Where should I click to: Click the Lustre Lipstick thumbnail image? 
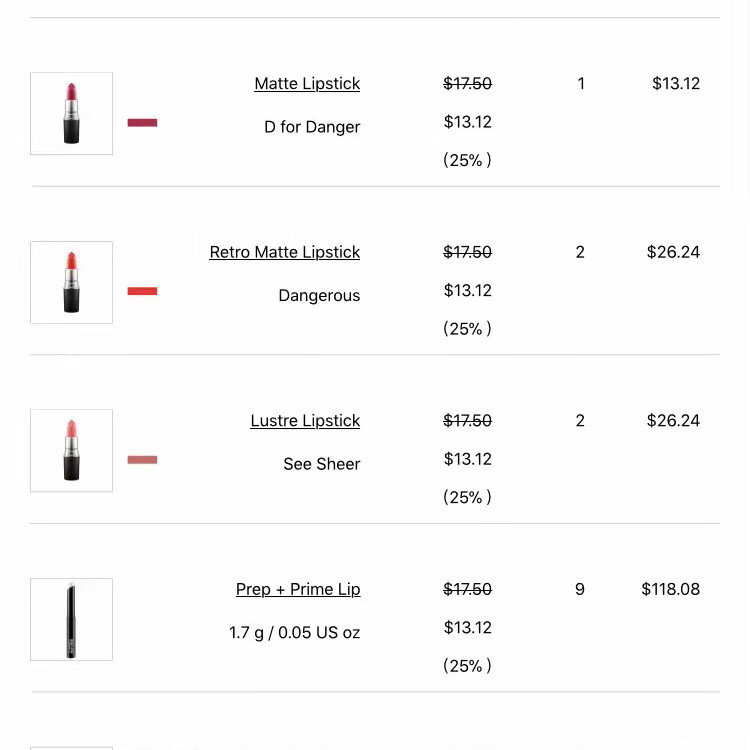tap(71, 451)
